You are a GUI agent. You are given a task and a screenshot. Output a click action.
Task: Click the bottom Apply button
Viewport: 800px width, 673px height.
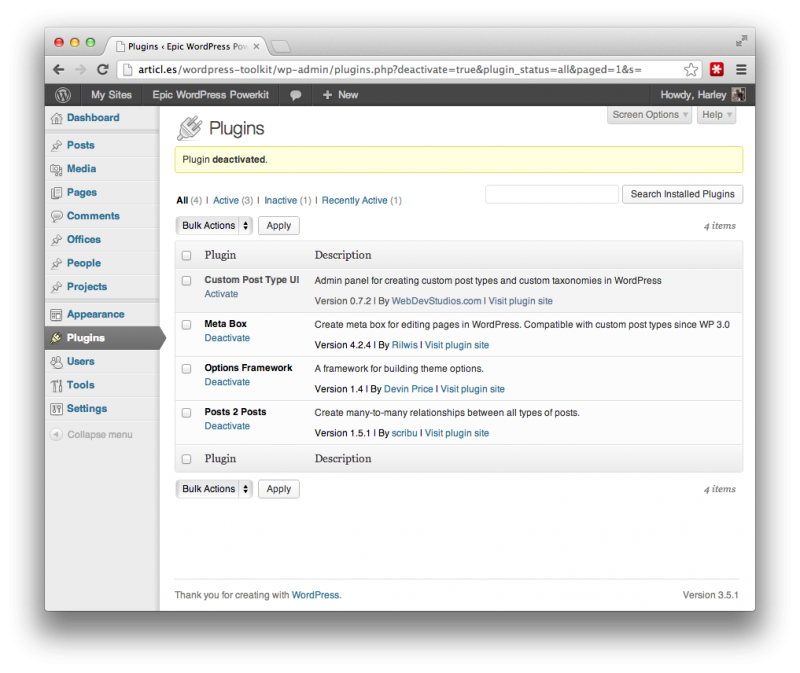(x=279, y=489)
